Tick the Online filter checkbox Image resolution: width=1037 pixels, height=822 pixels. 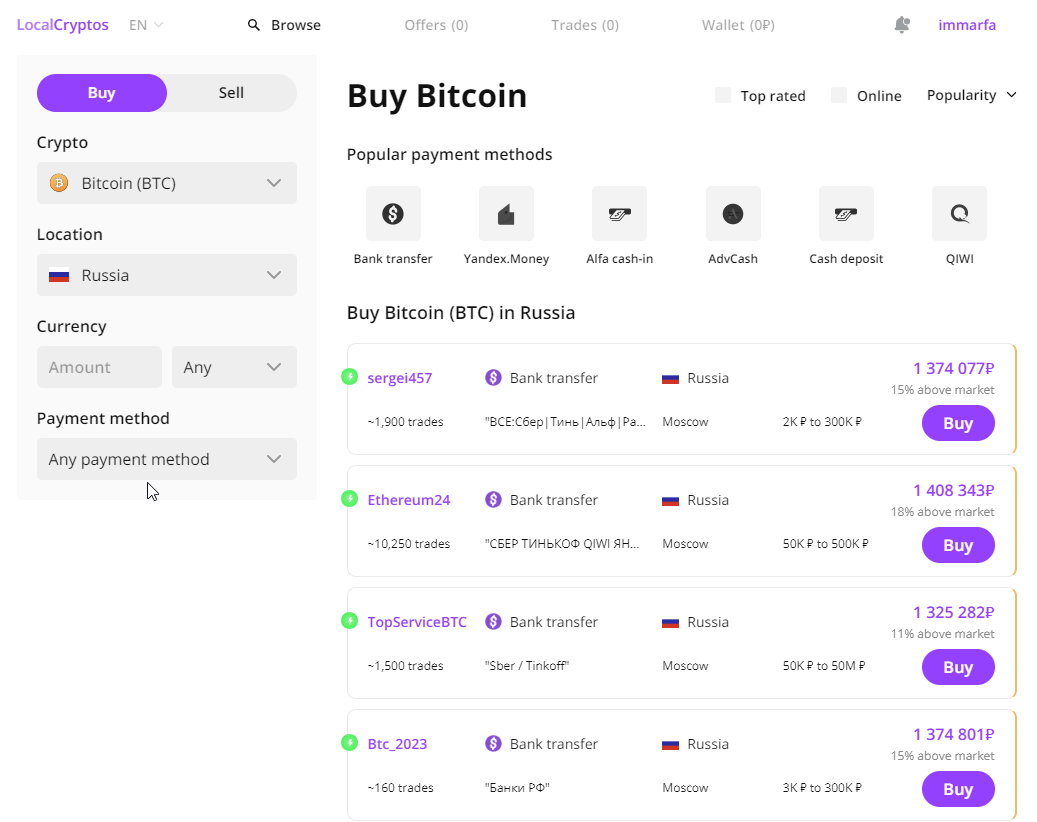839,95
